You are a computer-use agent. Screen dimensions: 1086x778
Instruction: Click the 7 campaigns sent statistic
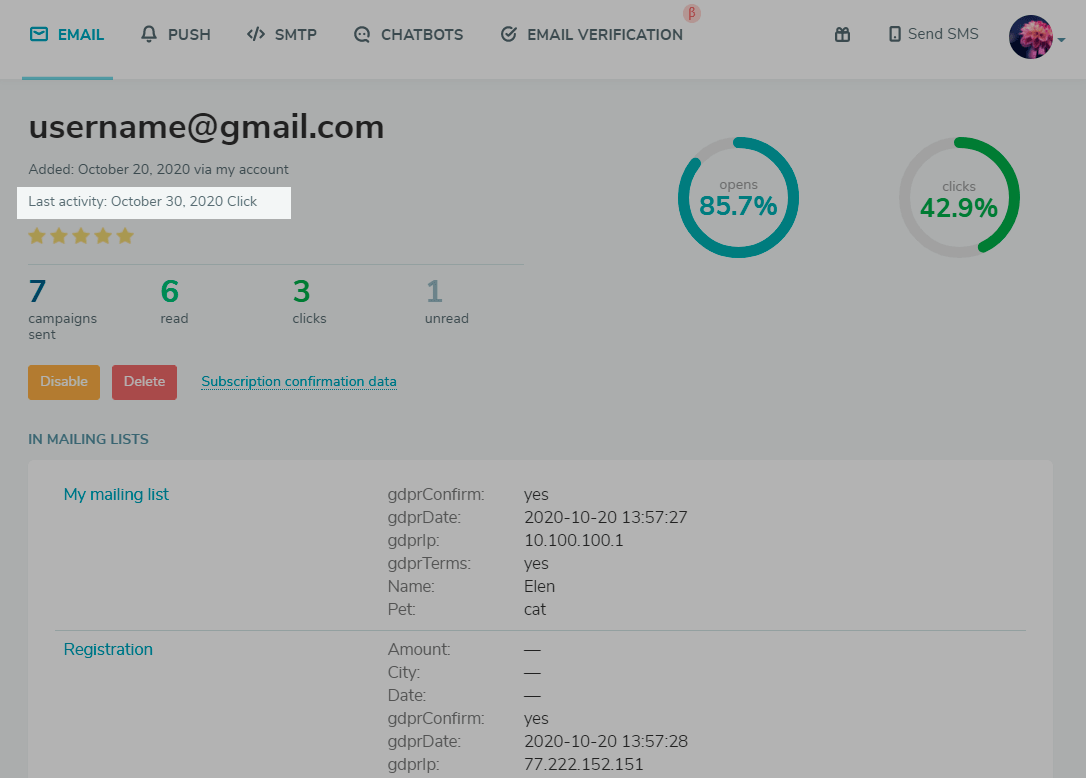click(x=62, y=309)
